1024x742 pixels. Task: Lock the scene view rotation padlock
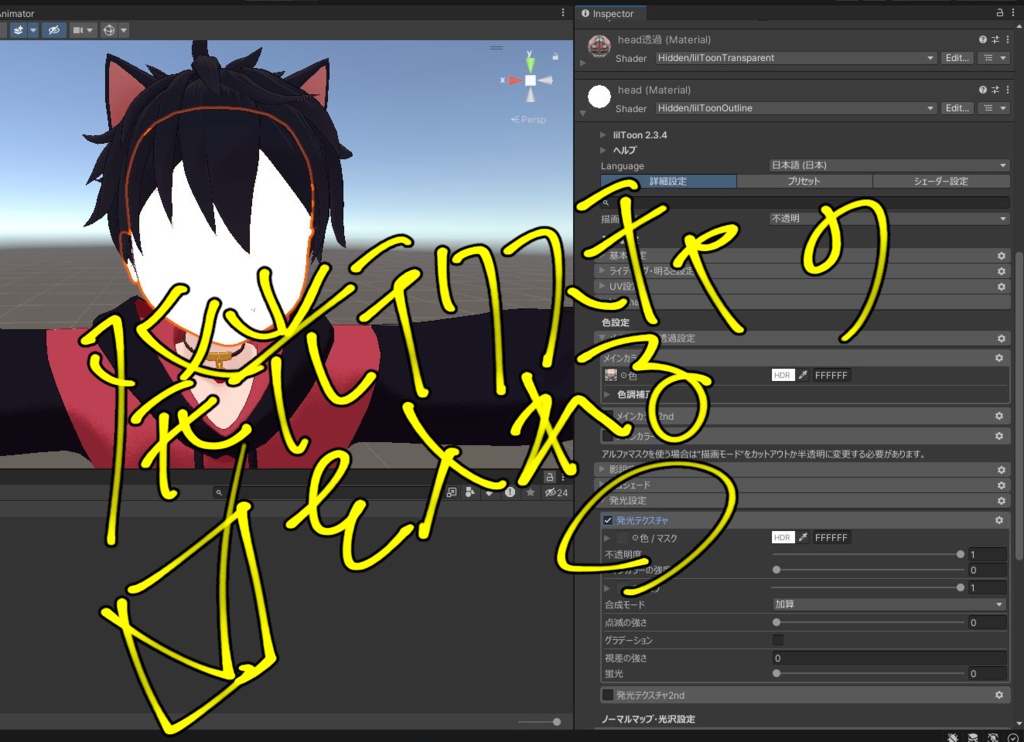pyautogui.click(x=555, y=57)
